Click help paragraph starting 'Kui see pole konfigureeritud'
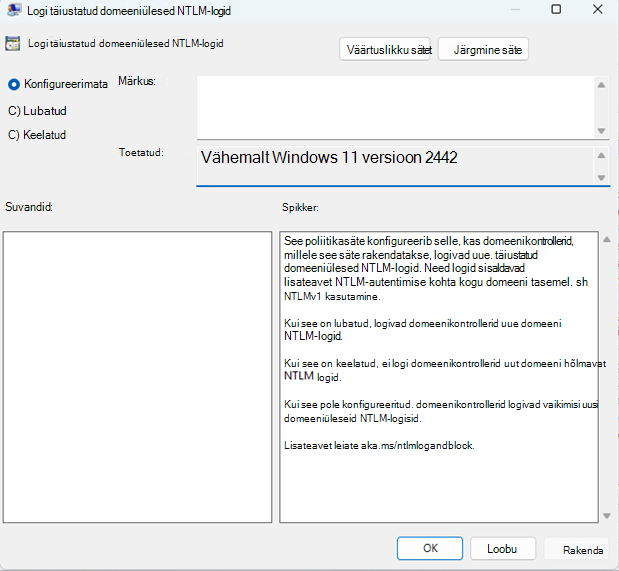 click(441, 411)
